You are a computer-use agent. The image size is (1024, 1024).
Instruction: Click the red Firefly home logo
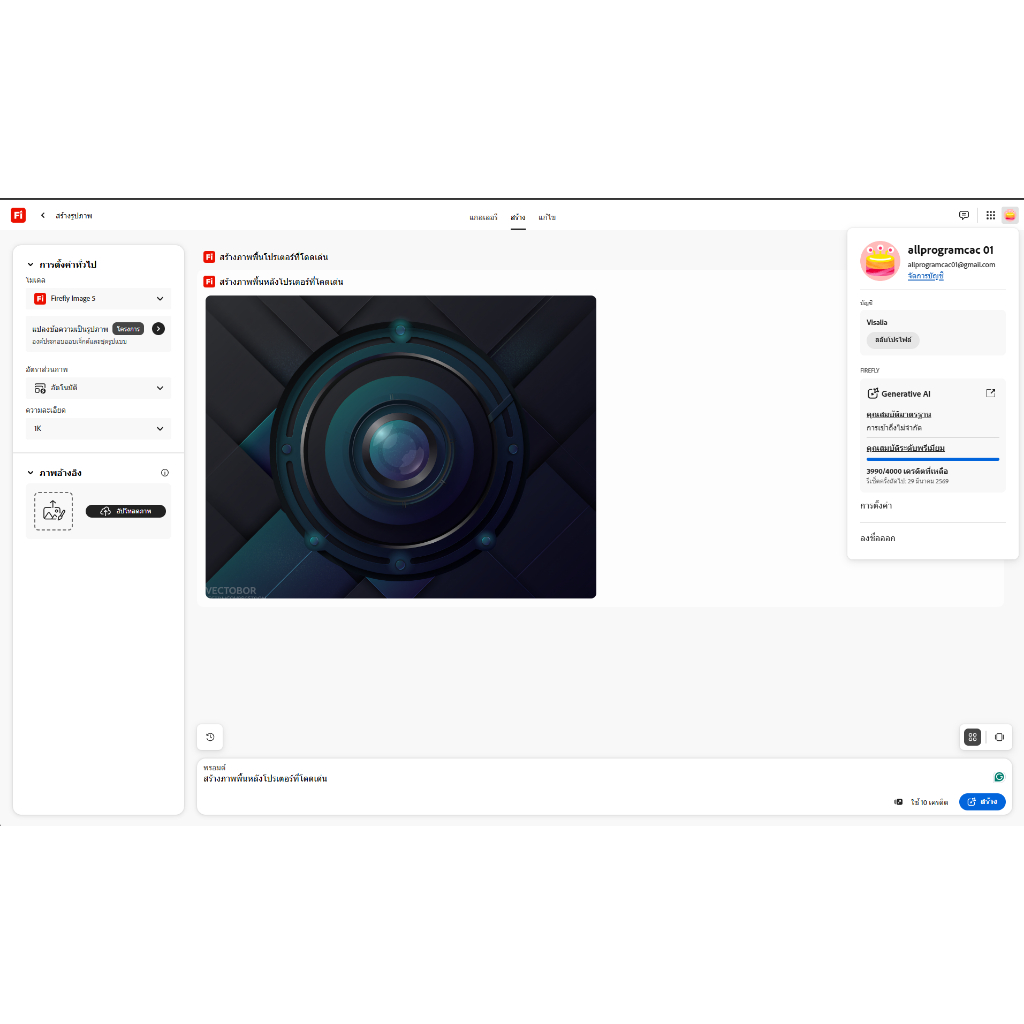coord(18,215)
